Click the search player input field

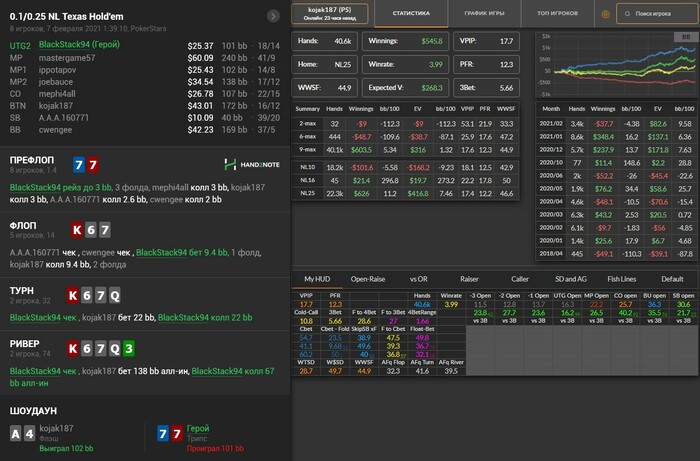657,14
